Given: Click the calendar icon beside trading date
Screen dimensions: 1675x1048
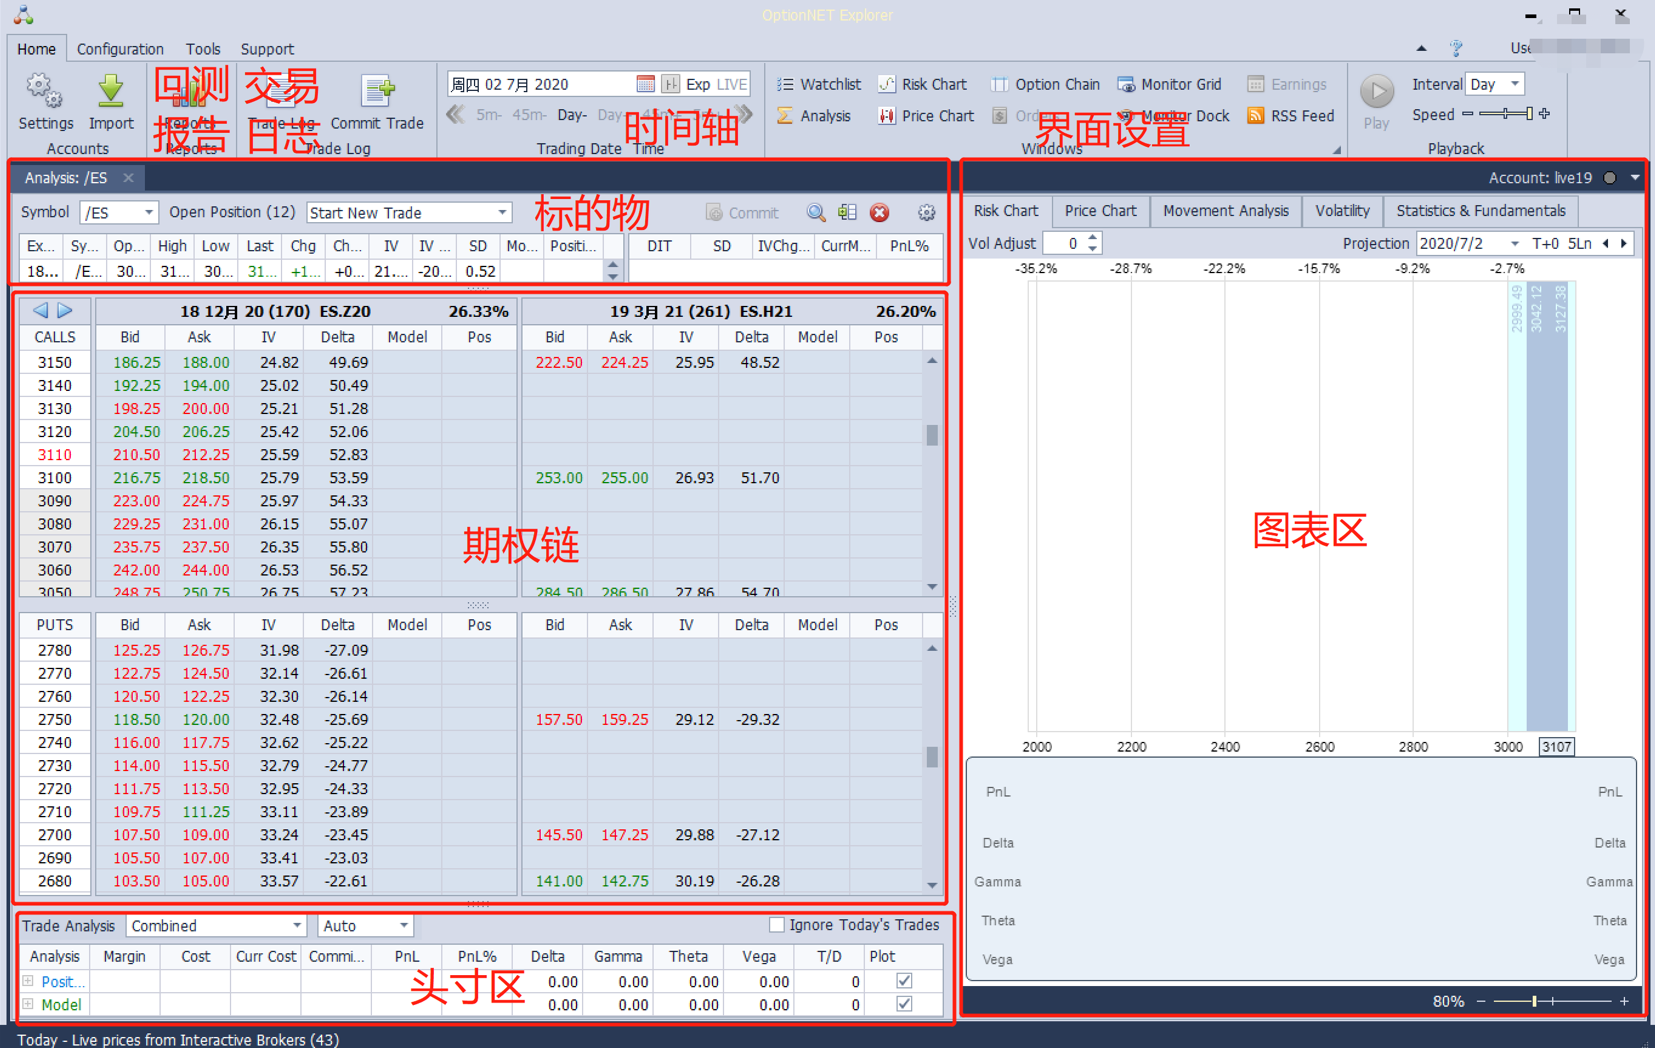Looking at the screenshot, I should click(x=646, y=84).
